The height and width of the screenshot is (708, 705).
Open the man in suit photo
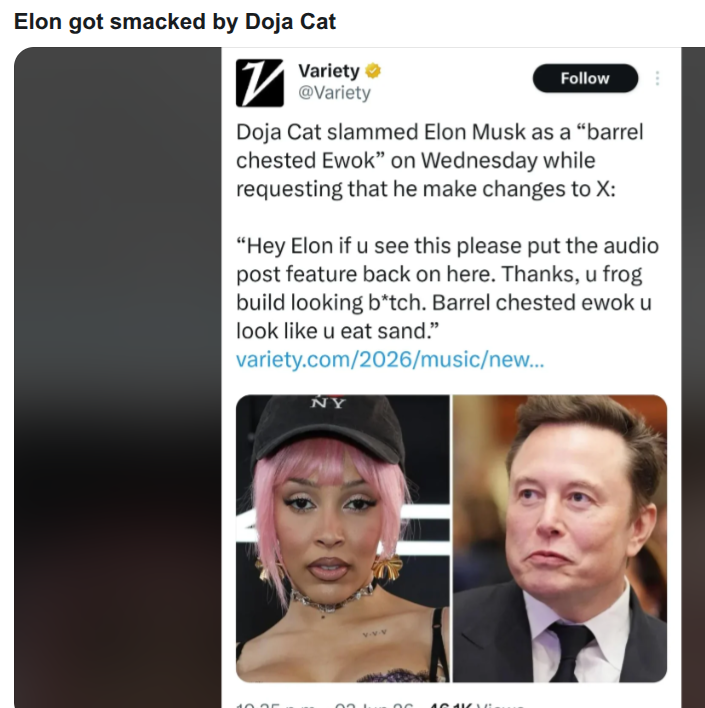[560, 538]
